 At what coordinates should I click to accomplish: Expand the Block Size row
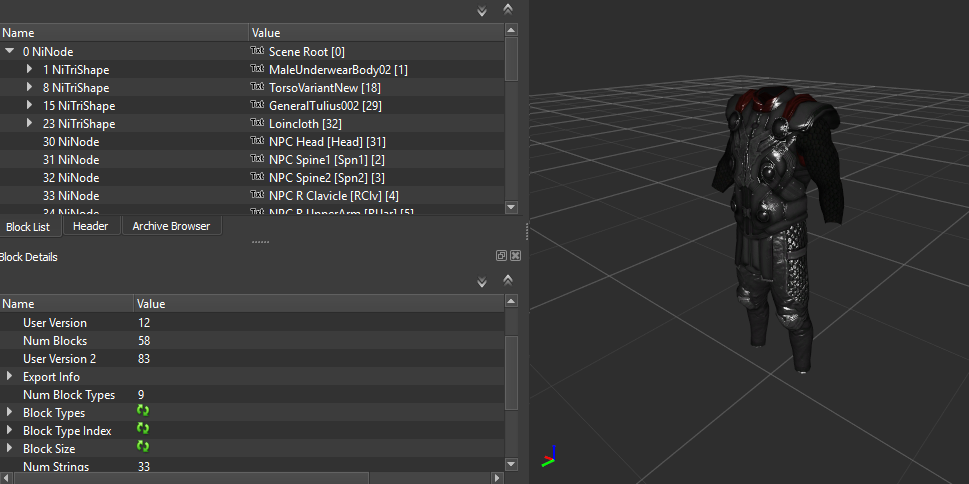pos(9,448)
